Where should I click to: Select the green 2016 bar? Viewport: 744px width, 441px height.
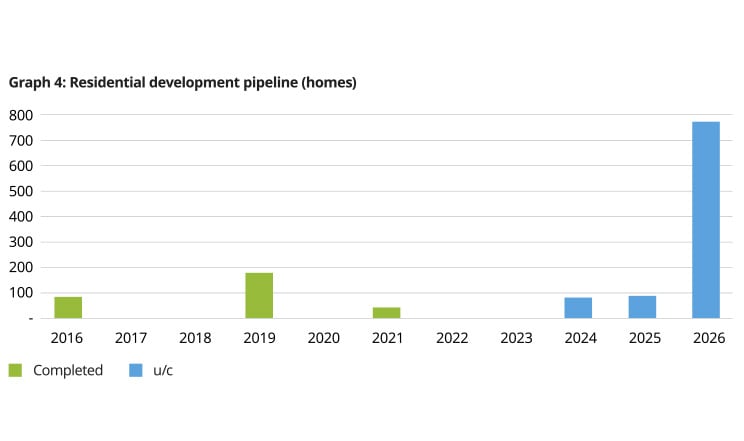[68, 307]
